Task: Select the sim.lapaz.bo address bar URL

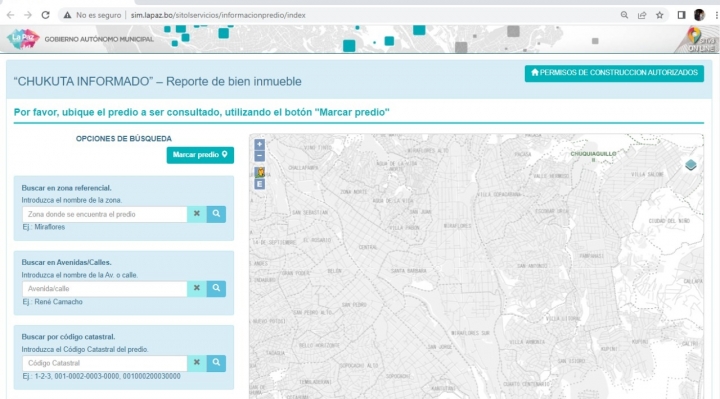Action: [218, 15]
